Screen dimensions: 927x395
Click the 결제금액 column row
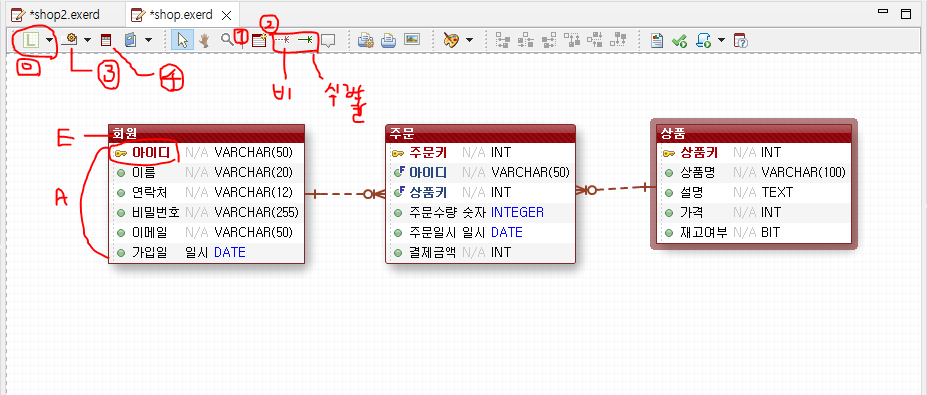479,252
